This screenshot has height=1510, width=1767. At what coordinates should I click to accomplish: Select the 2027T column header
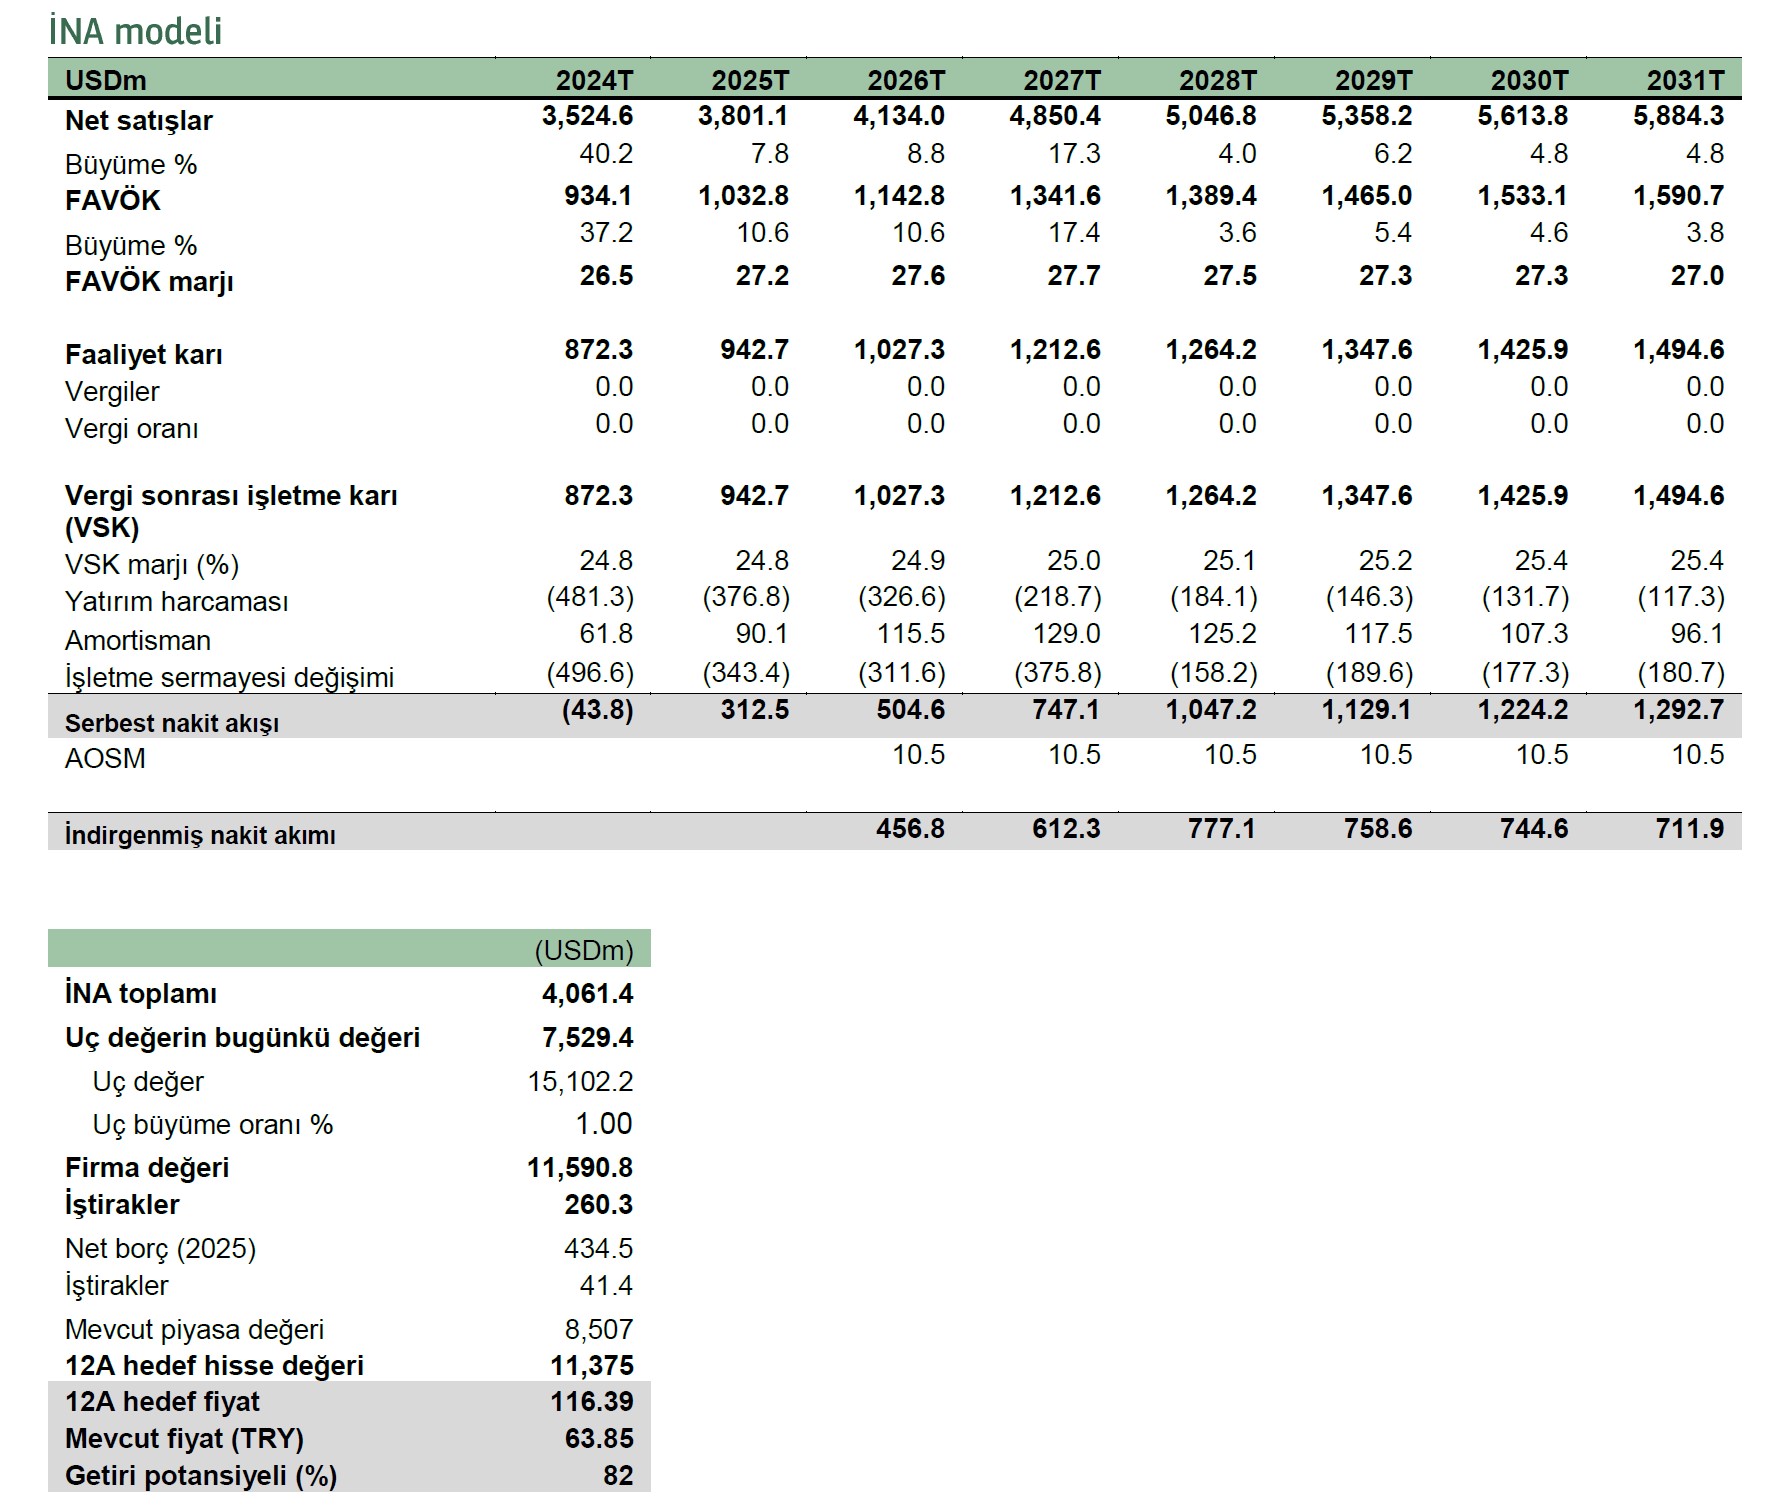(1061, 81)
